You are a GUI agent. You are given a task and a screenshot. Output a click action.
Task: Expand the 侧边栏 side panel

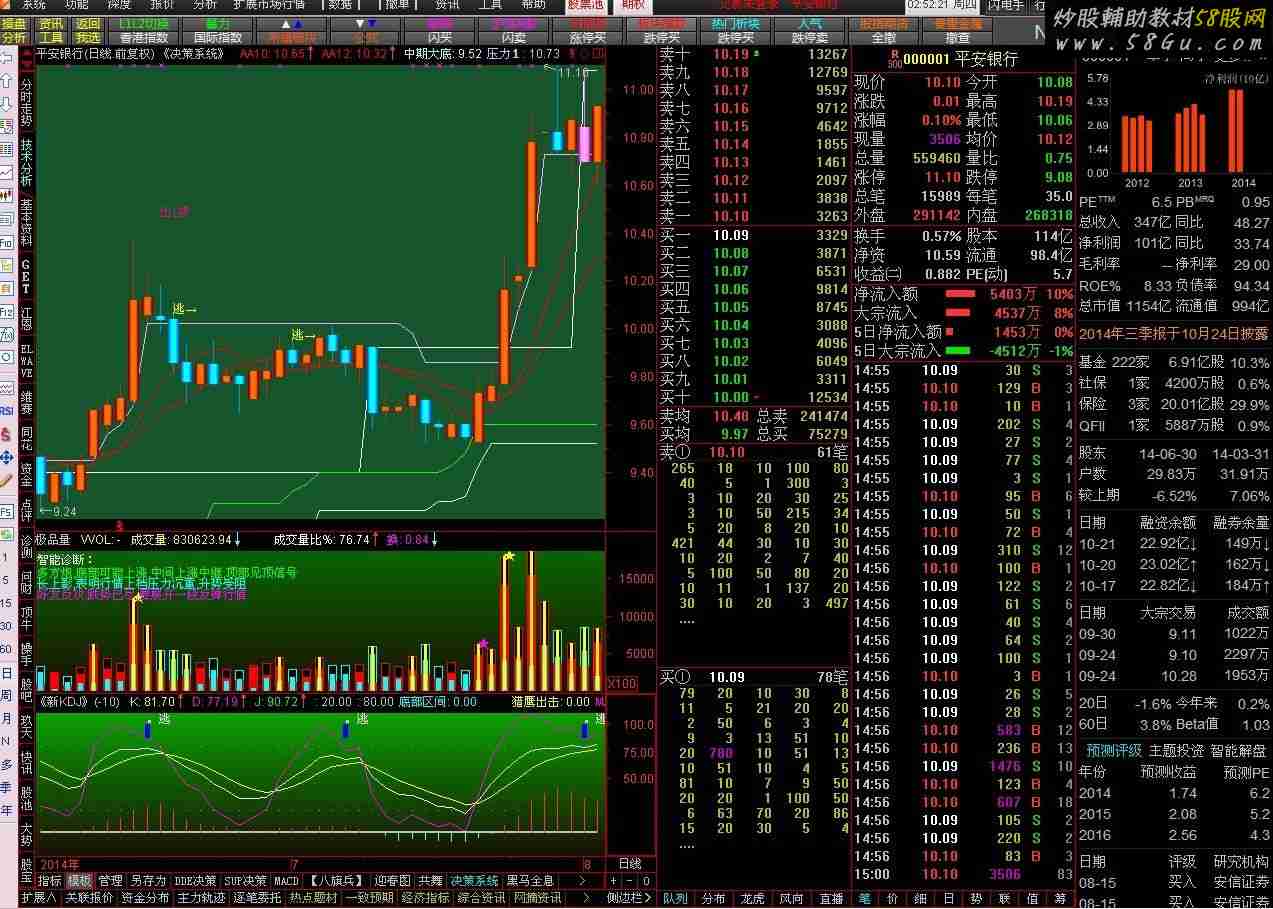628,898
